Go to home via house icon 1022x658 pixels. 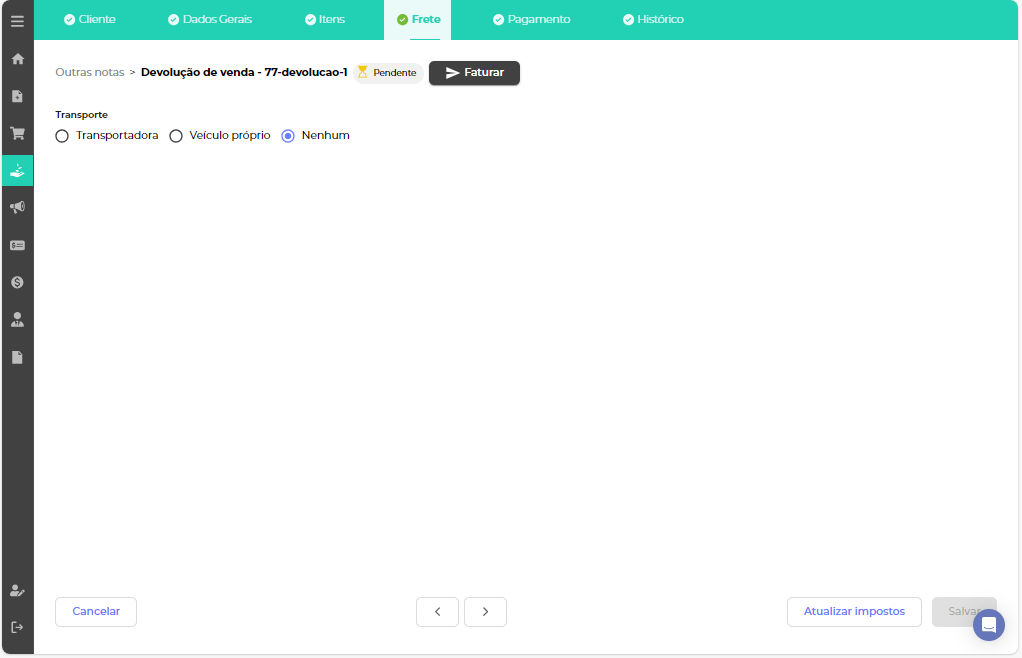[x=17, y=59]
